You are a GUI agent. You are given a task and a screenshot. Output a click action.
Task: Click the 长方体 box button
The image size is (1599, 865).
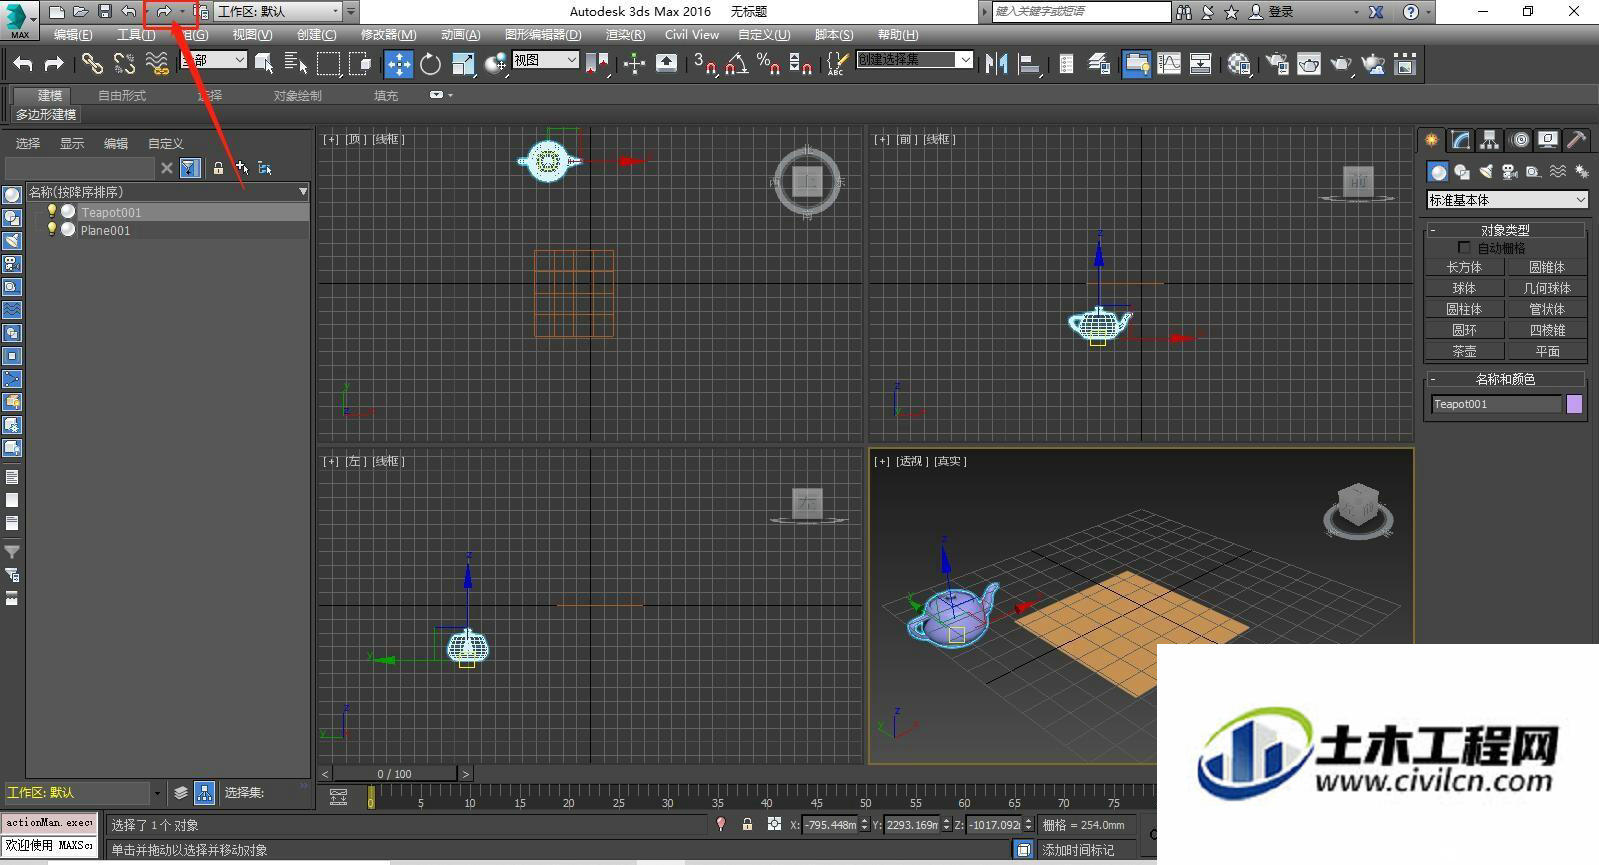1464,267
